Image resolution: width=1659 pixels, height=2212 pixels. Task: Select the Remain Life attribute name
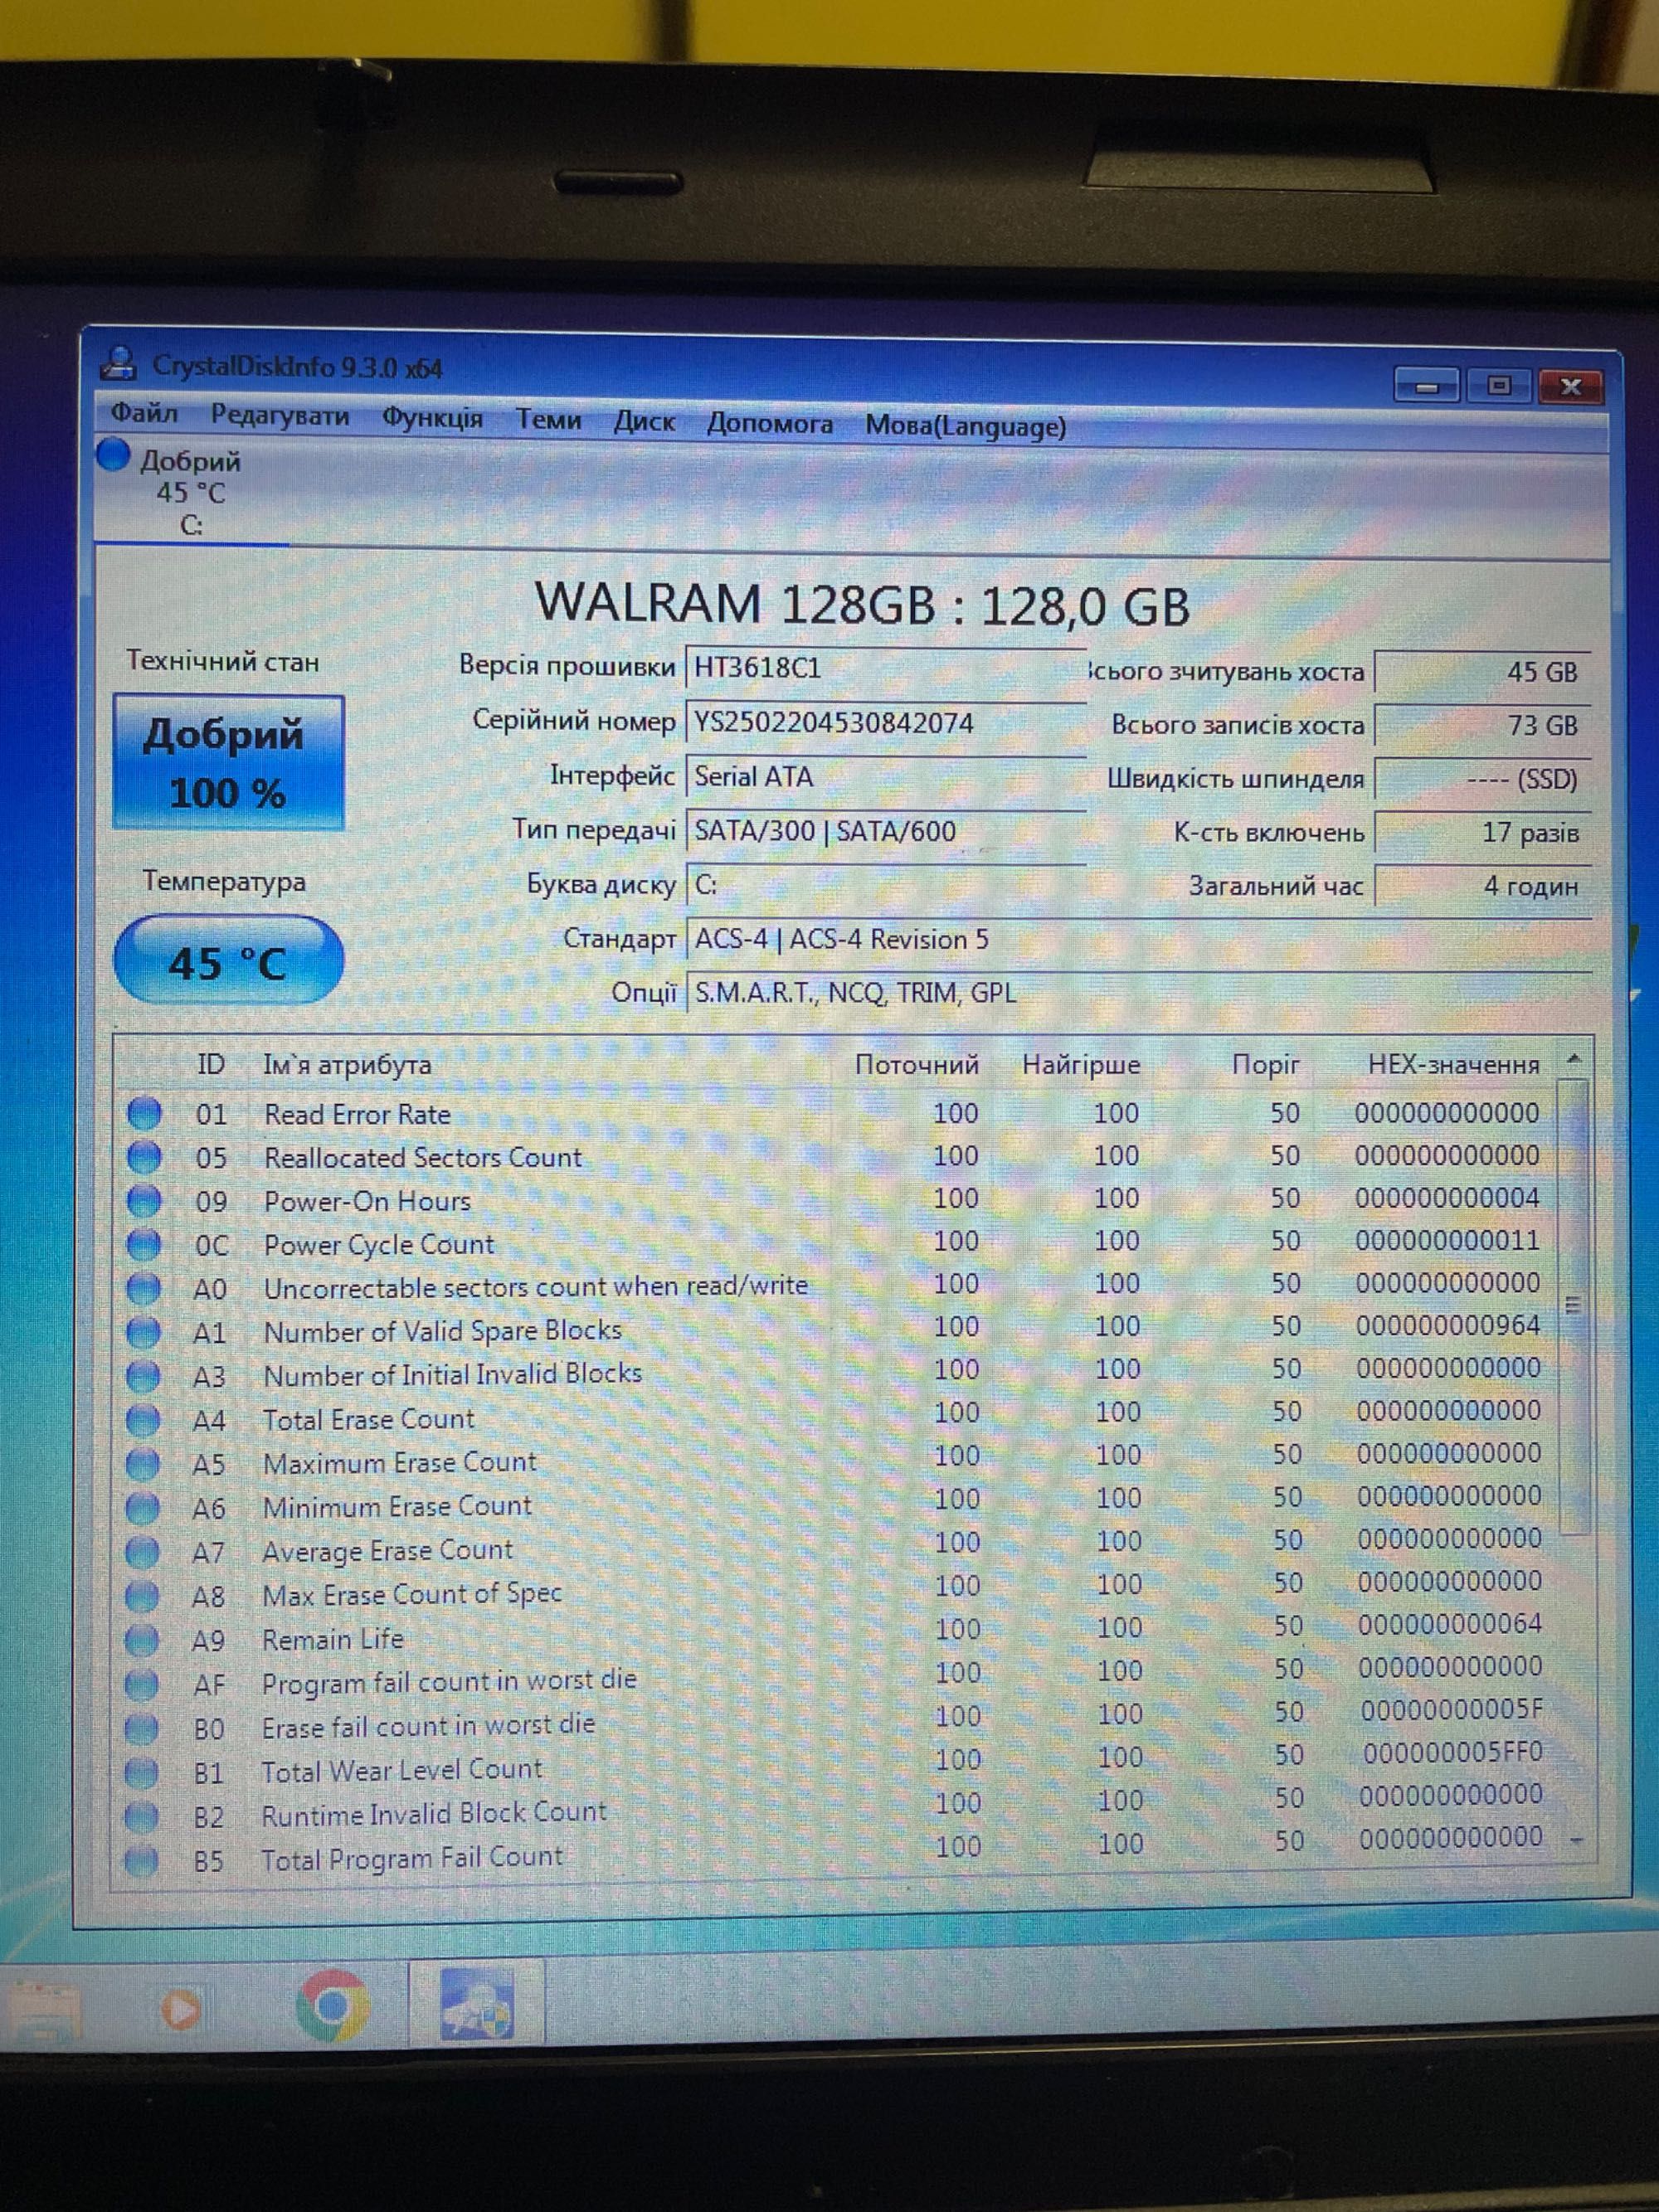click(x=333, y=1639)
